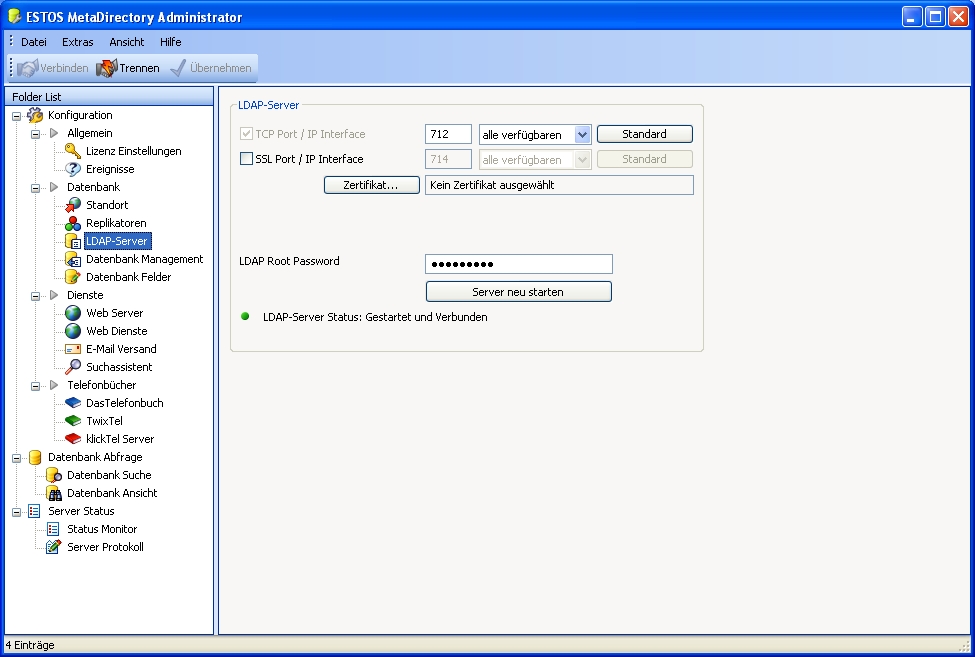Click the Ereignisse question mark icon

[x=73, y=169]
